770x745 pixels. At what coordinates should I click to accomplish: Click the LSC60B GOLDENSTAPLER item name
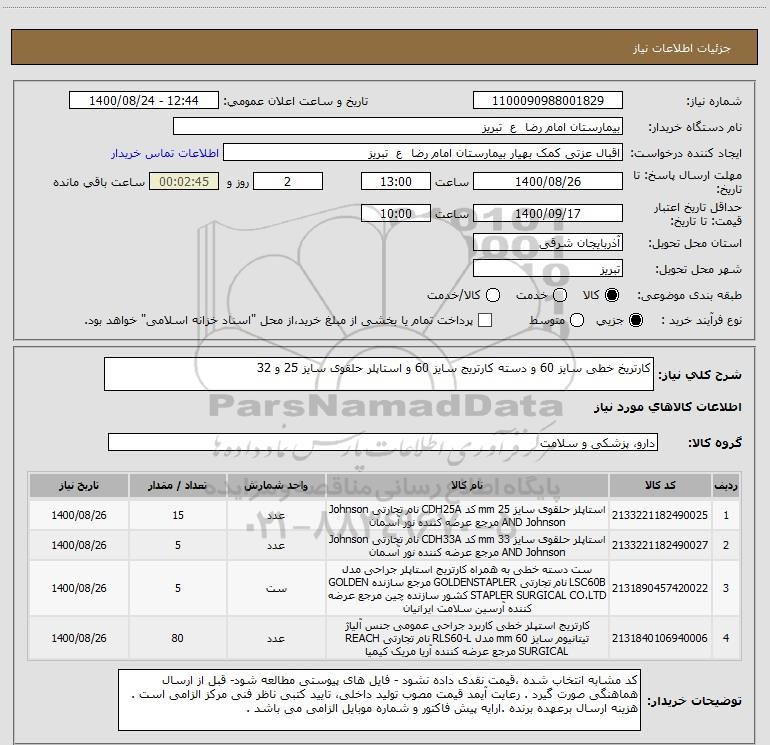tap(468, 588)
